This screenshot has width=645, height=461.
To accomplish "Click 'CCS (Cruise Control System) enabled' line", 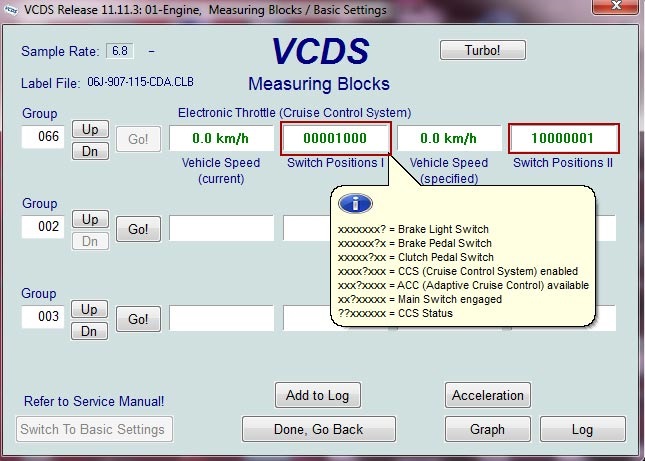I will (458, 271).
